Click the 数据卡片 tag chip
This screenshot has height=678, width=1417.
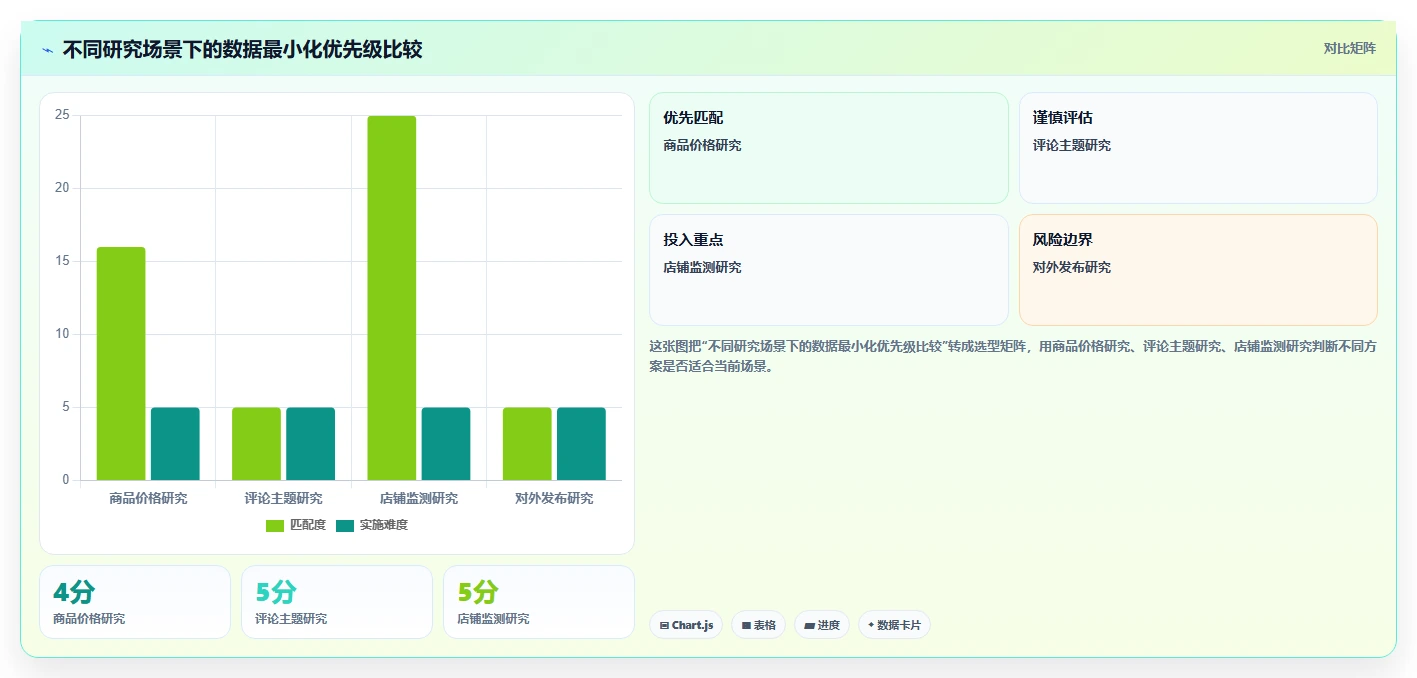(x=894, y=625)
